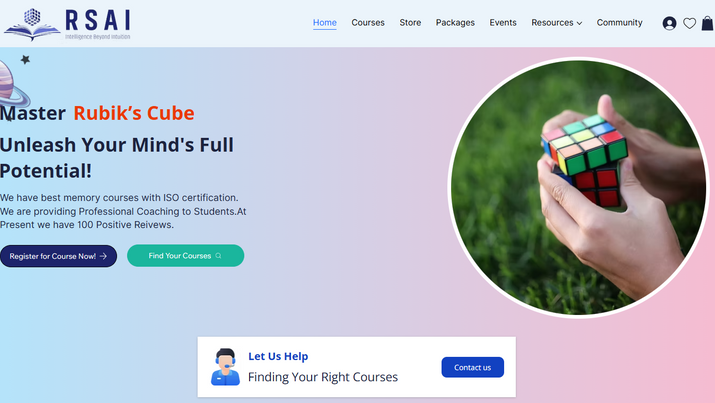Click the Rubik's cube circular photo
The image size is (715, 403).
578,187
